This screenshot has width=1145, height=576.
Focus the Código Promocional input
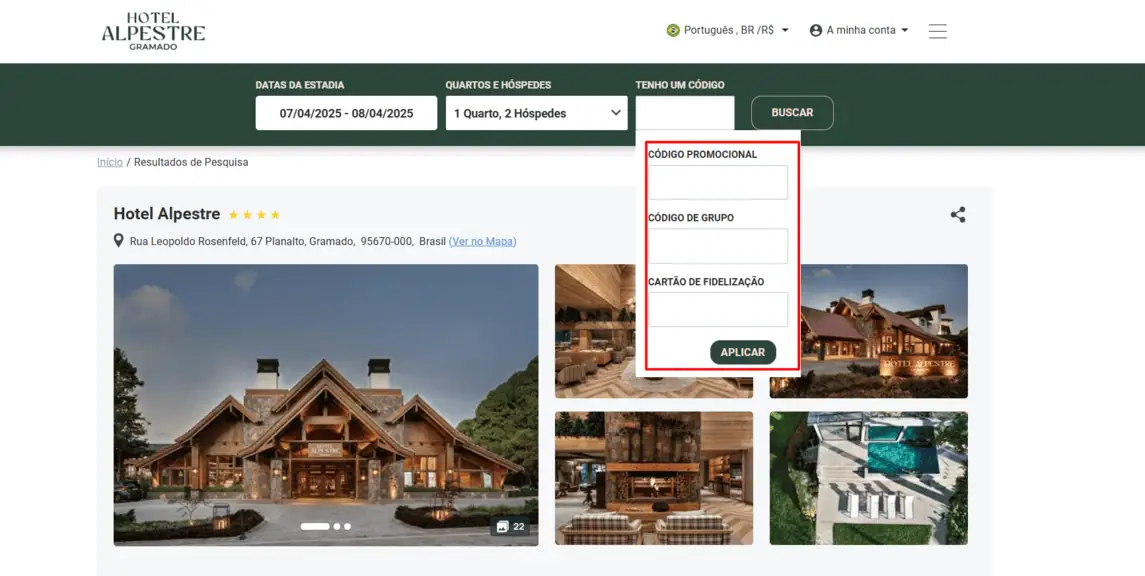coord(718,183)
